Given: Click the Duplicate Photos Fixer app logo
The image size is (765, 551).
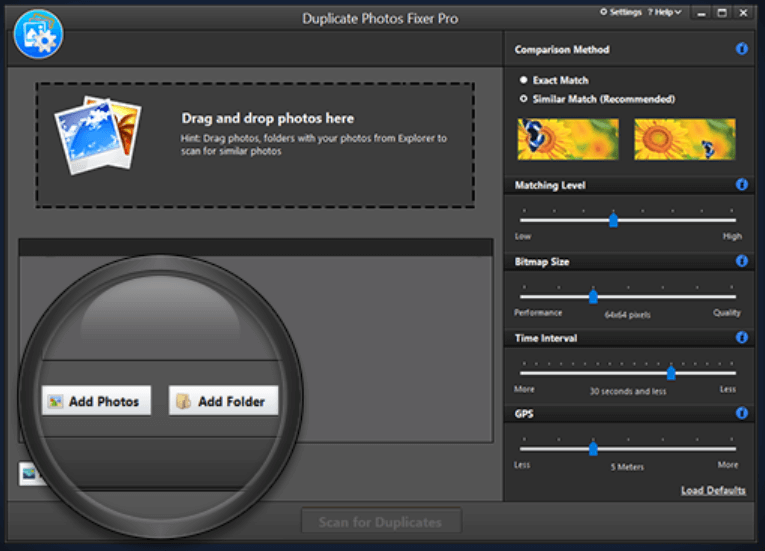Looking at the screenshot, I should tap(38, 33).
